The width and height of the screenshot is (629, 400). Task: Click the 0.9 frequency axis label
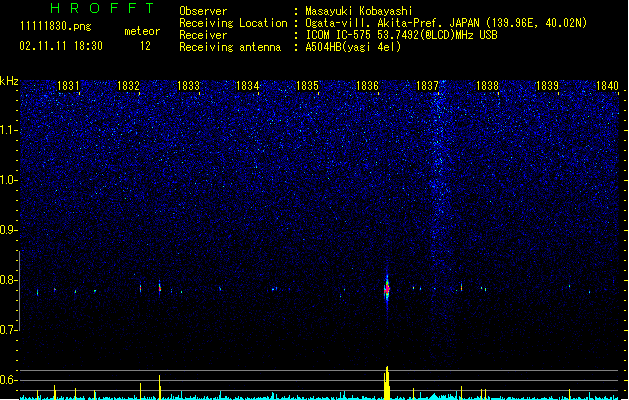[8, 230]
